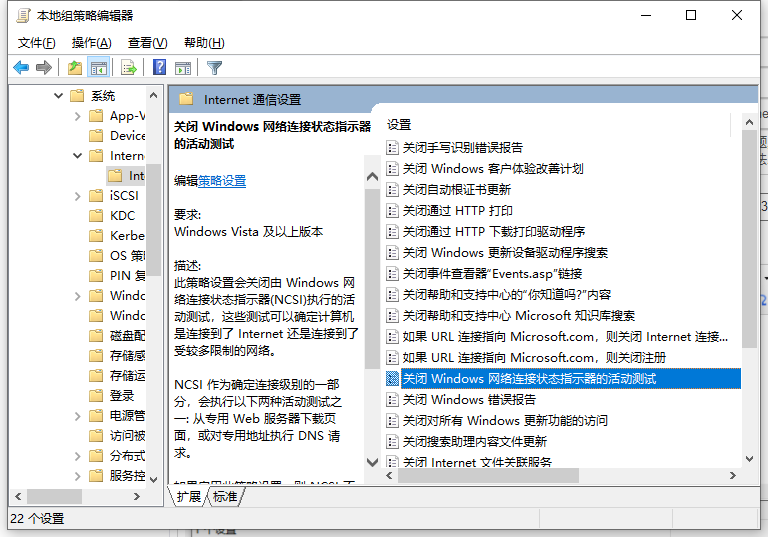Viewport: 768px width, 537px height.
Task: Click the settings list scroll-up arrow
Action: coord(749,122)
